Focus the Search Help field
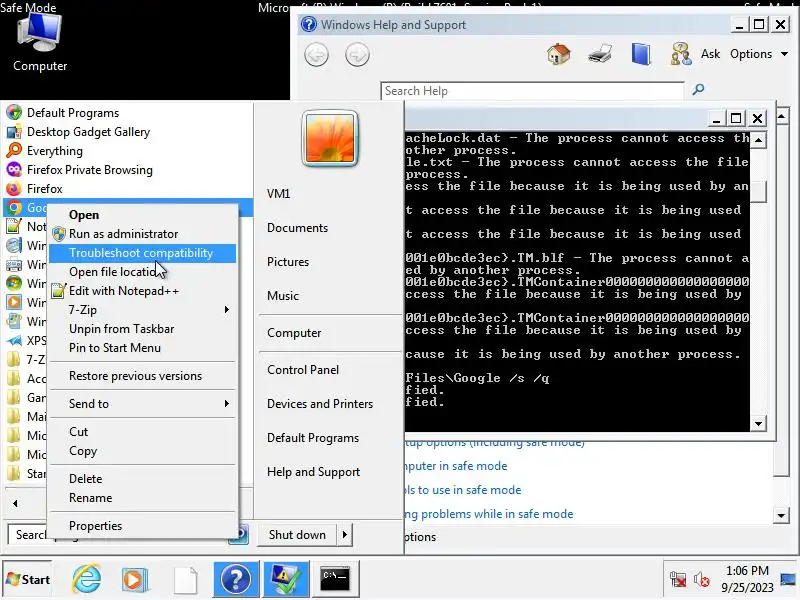The image size is (800, 600). pos(533,91)
